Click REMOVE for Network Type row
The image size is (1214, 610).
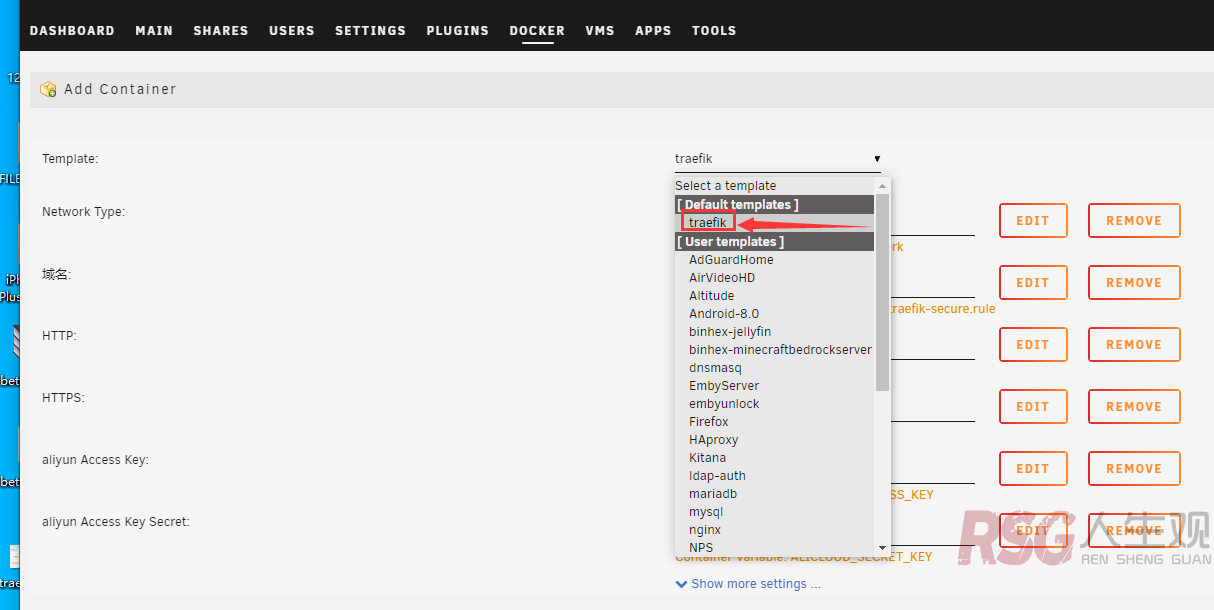point(1134,221)
